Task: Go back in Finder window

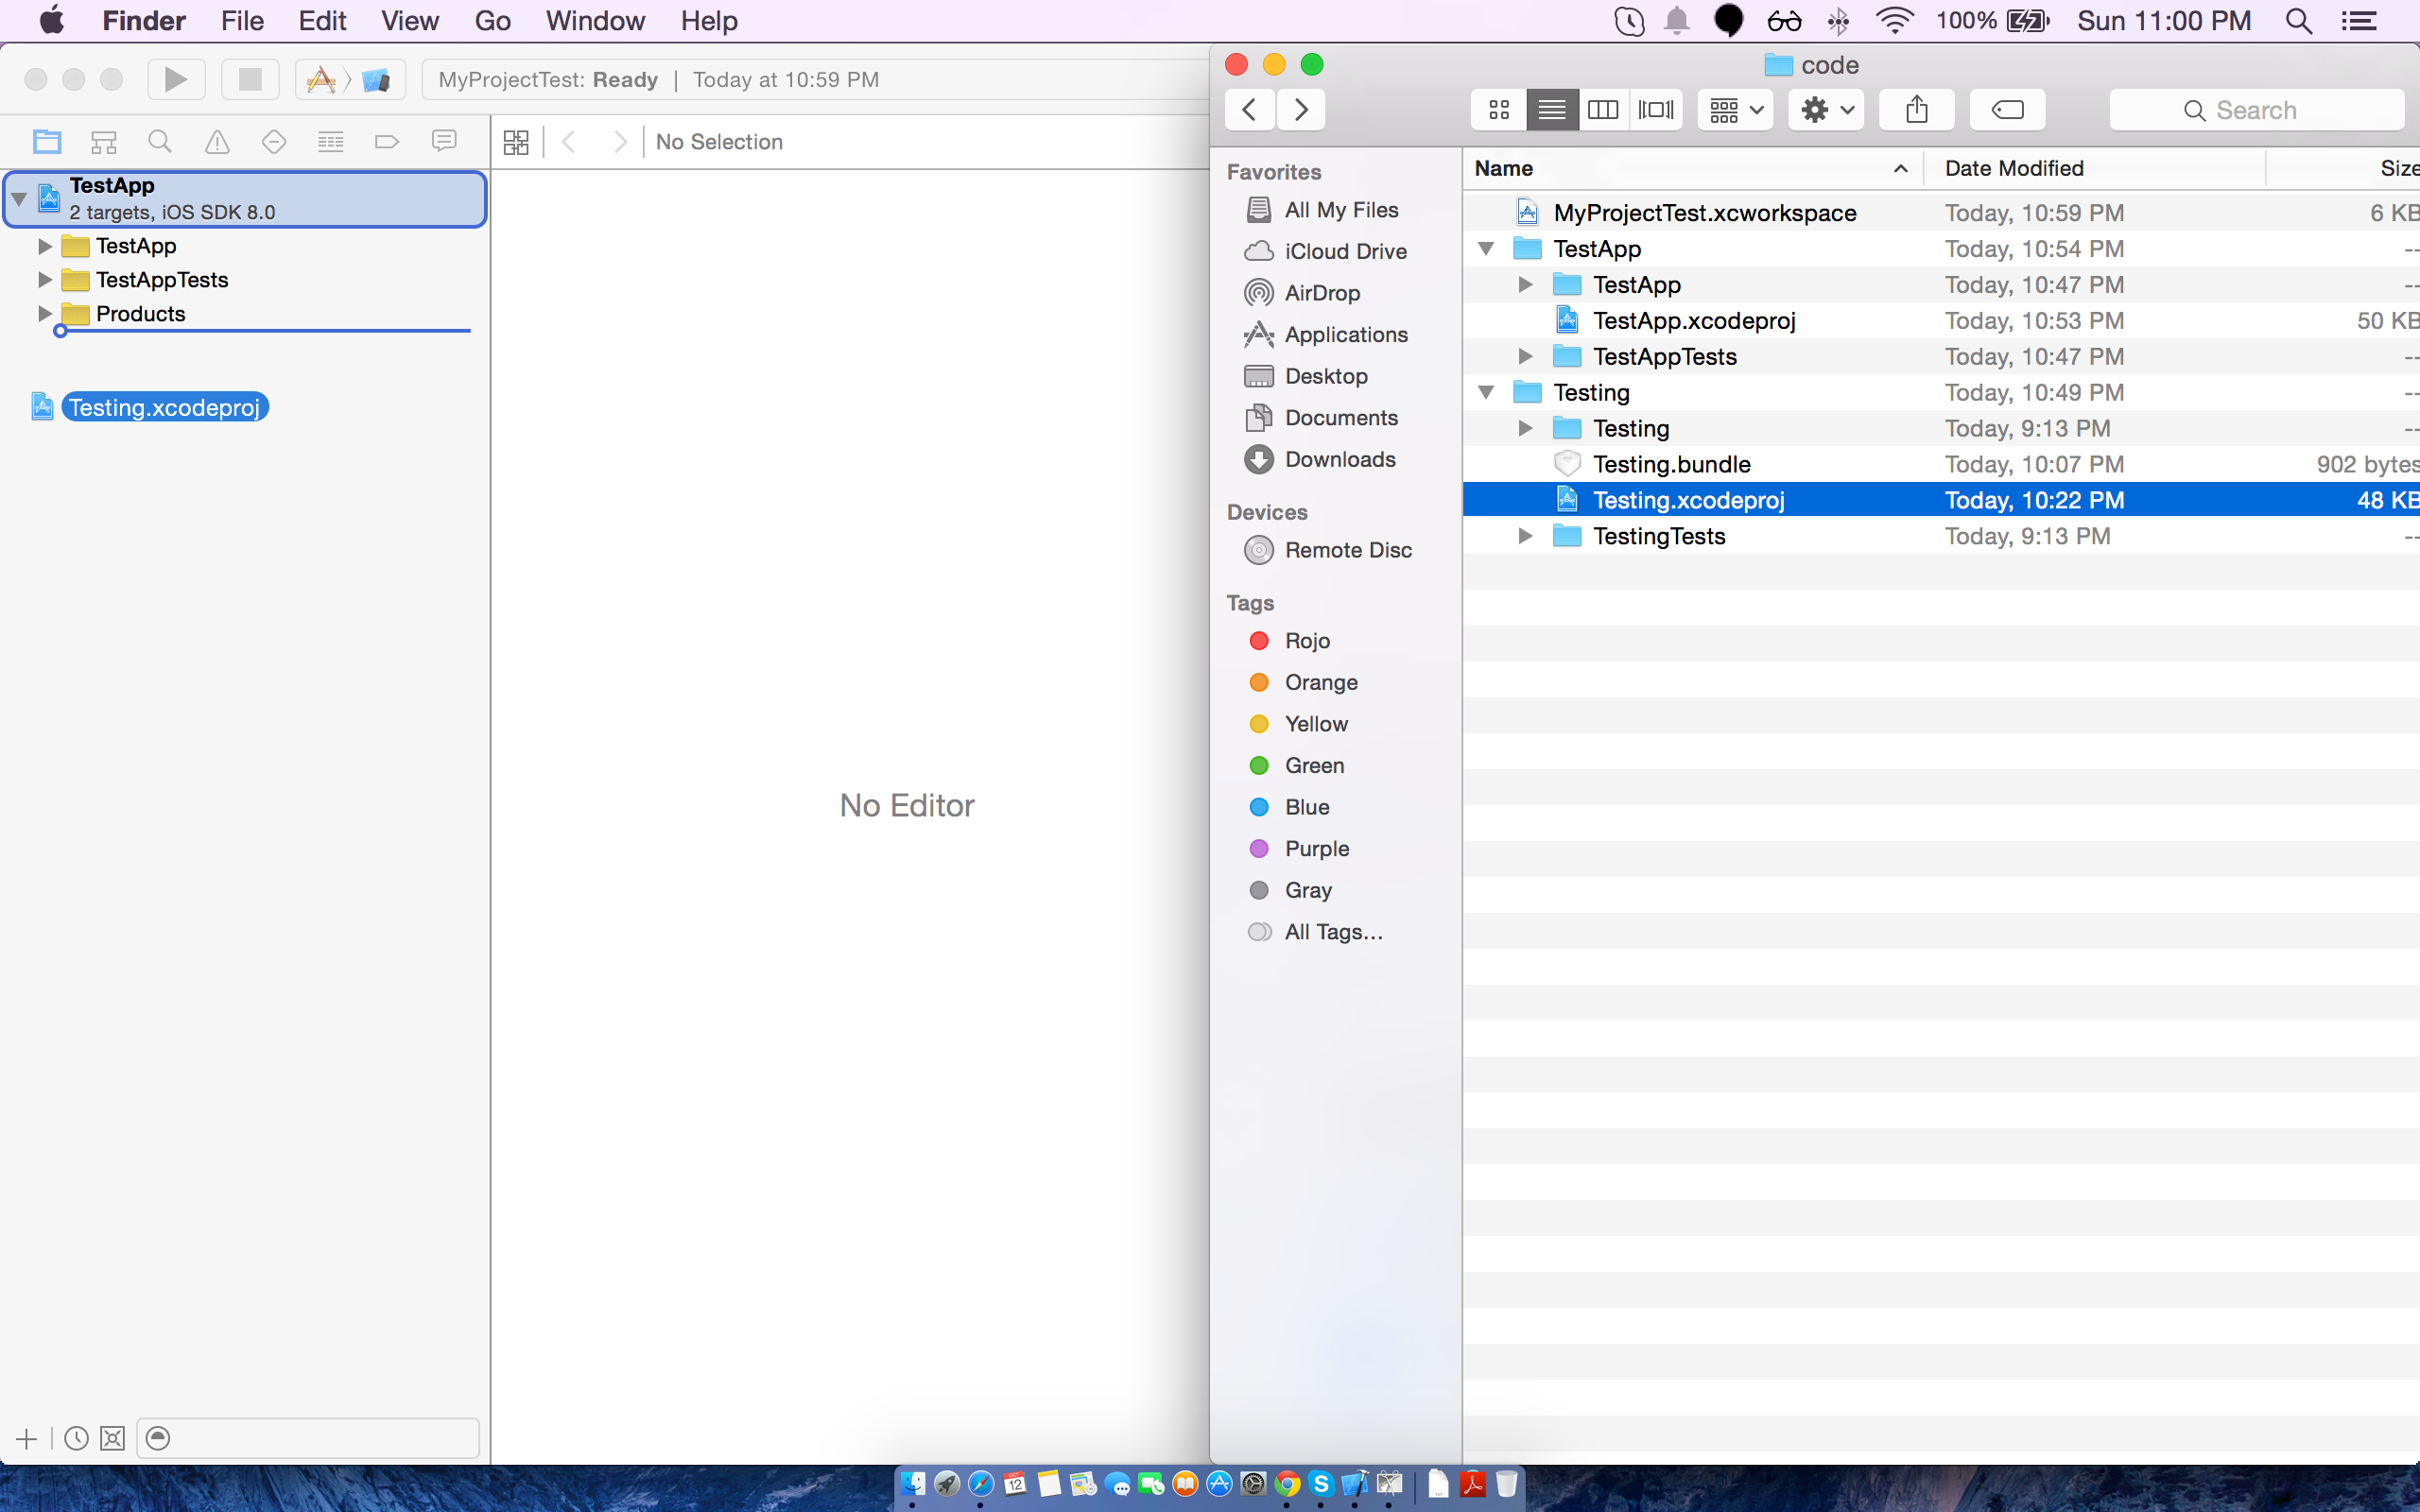Action: (x=1250, y=110)
